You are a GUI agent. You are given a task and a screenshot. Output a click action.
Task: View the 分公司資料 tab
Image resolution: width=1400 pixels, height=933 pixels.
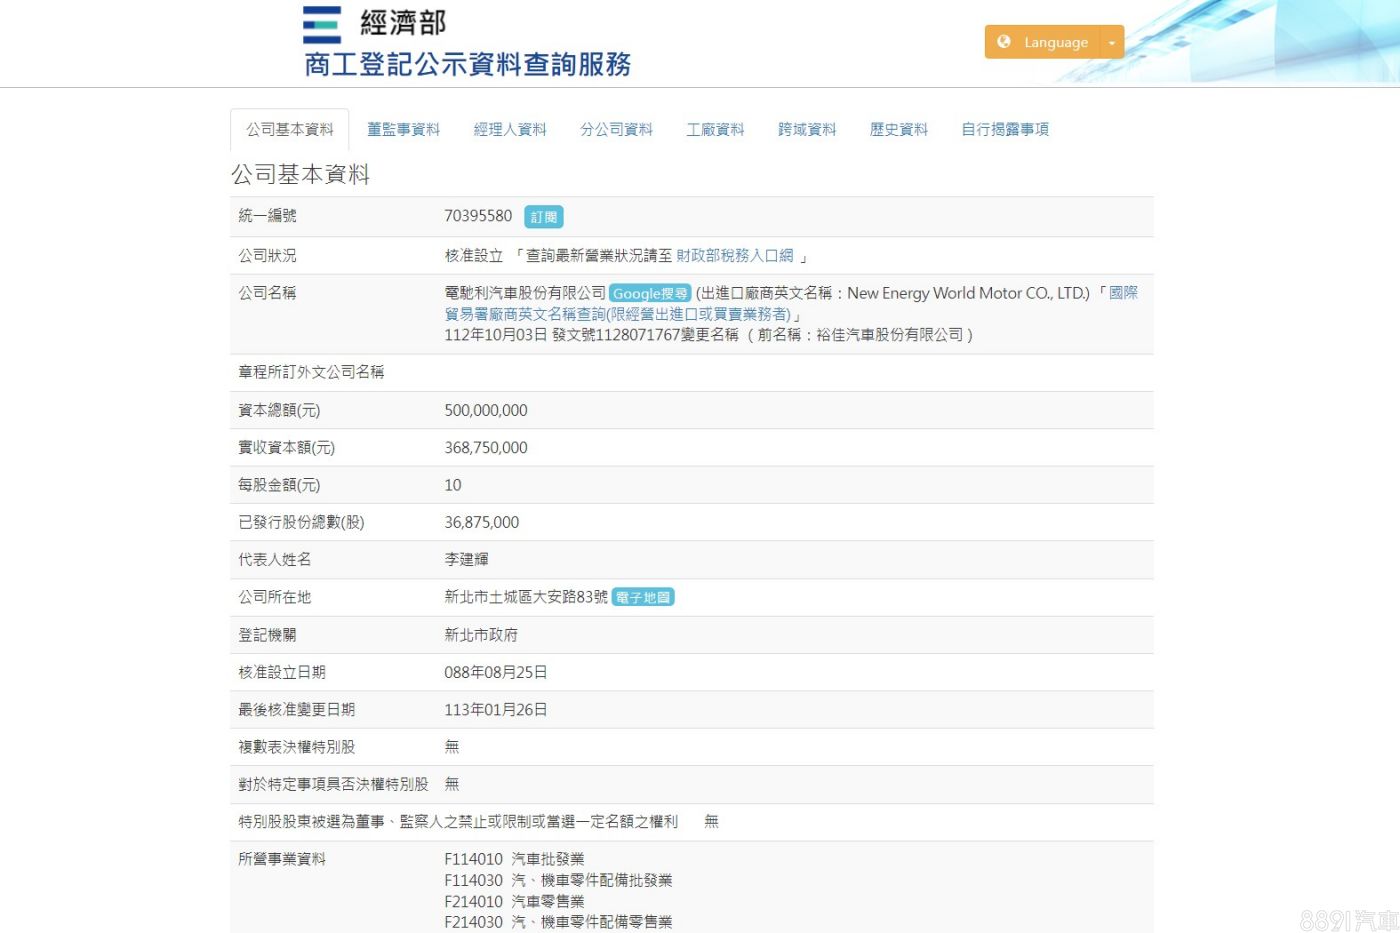(616, 130)
